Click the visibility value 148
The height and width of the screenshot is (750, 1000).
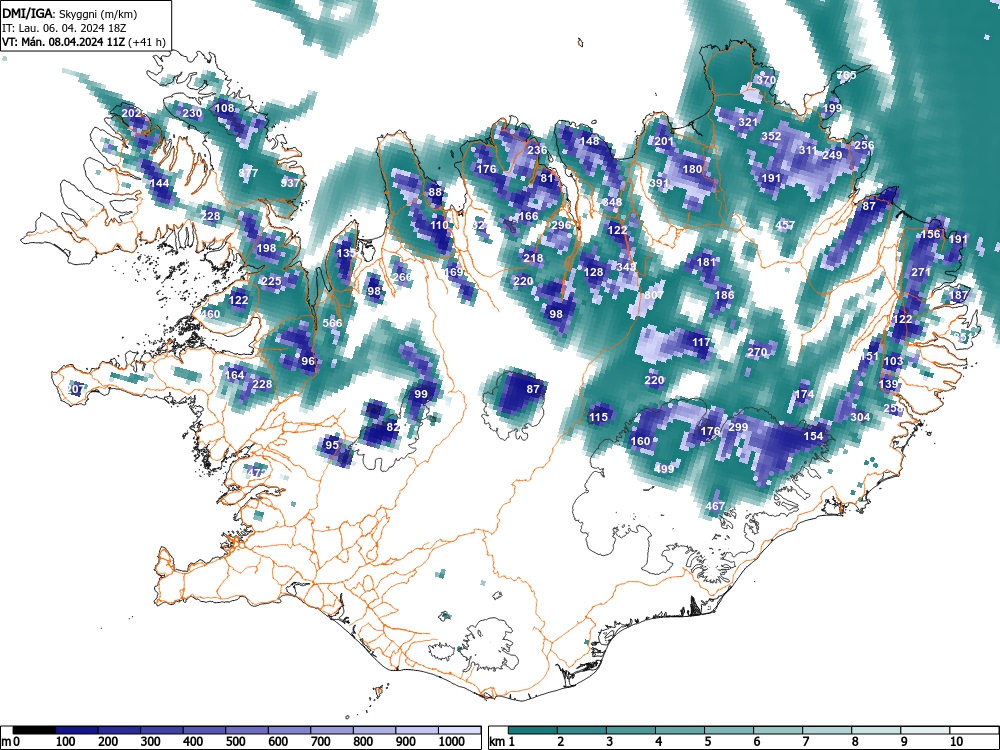(x=589, y=141)
